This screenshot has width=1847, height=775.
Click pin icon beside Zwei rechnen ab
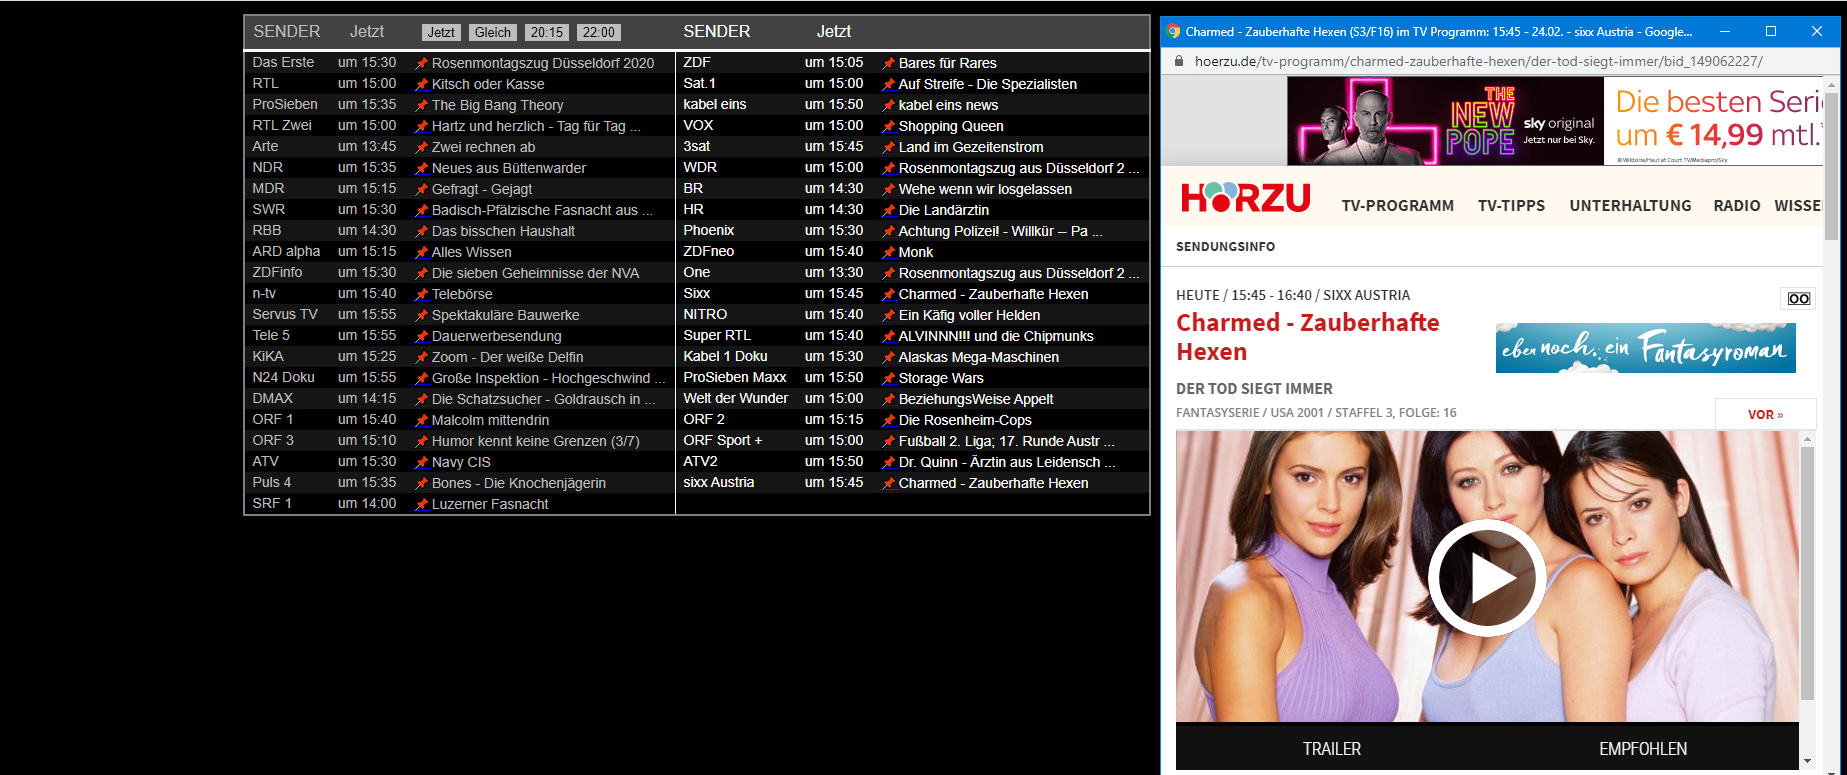tap(422, 147)
